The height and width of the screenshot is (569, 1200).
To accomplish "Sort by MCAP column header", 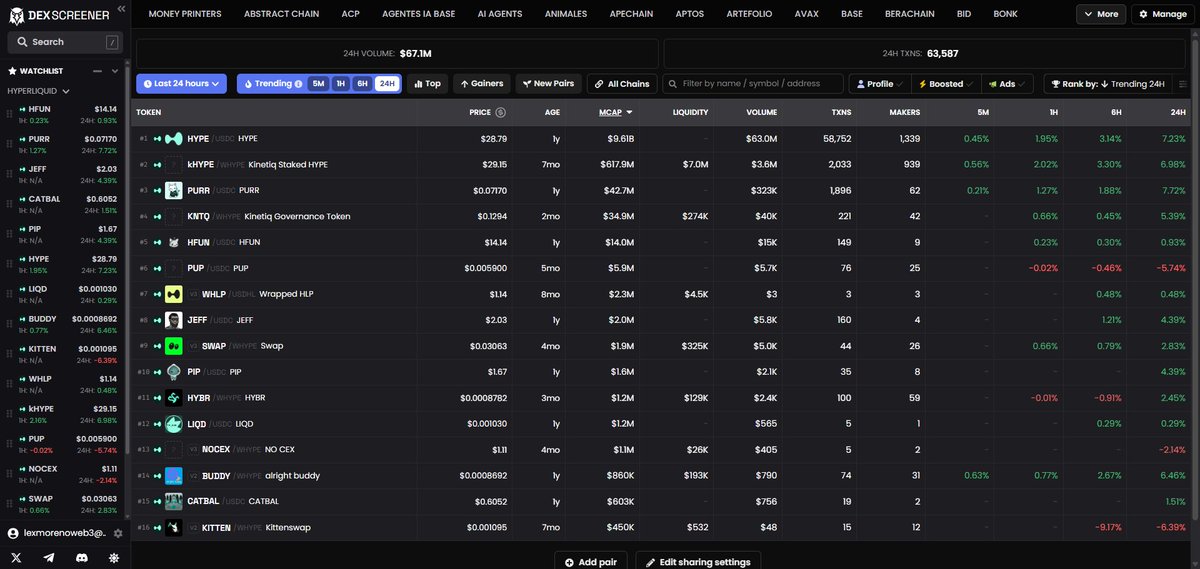I will point(616,112).
